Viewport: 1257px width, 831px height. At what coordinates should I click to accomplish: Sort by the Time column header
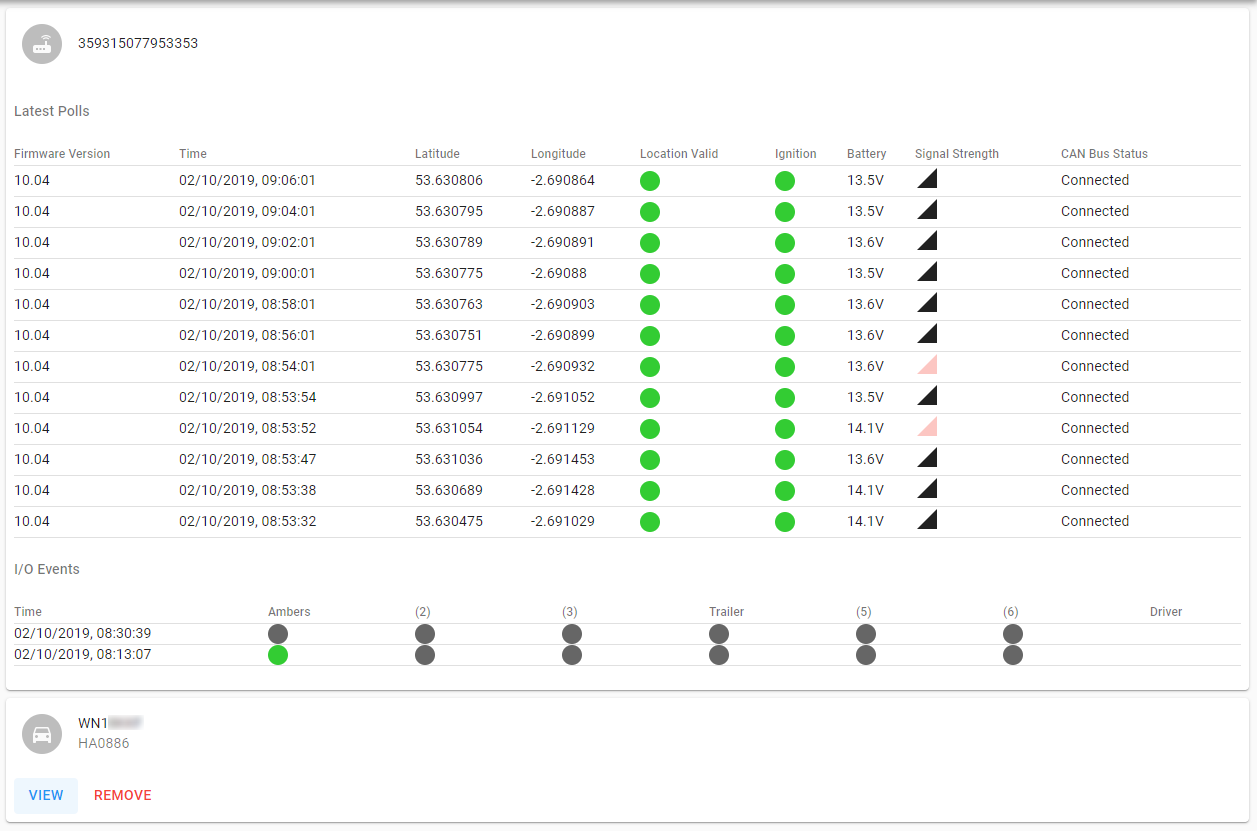click(192, 153)
